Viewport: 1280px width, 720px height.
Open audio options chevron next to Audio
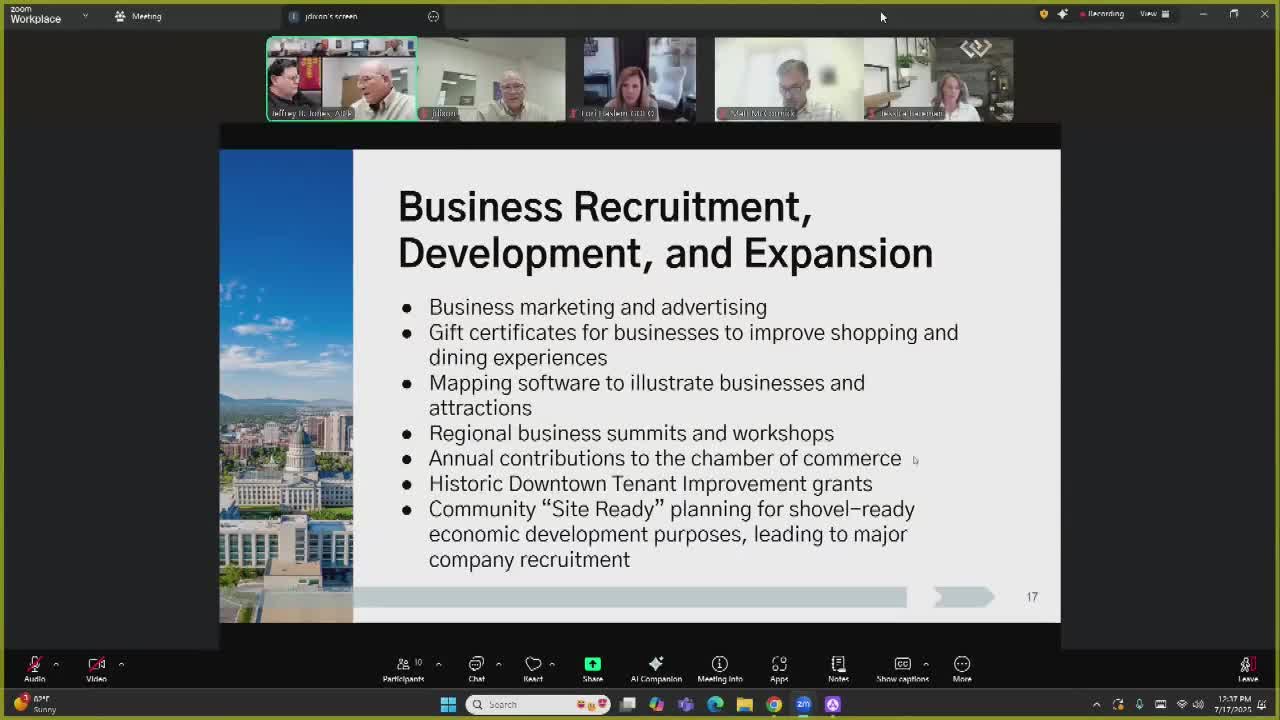(55, 662)
